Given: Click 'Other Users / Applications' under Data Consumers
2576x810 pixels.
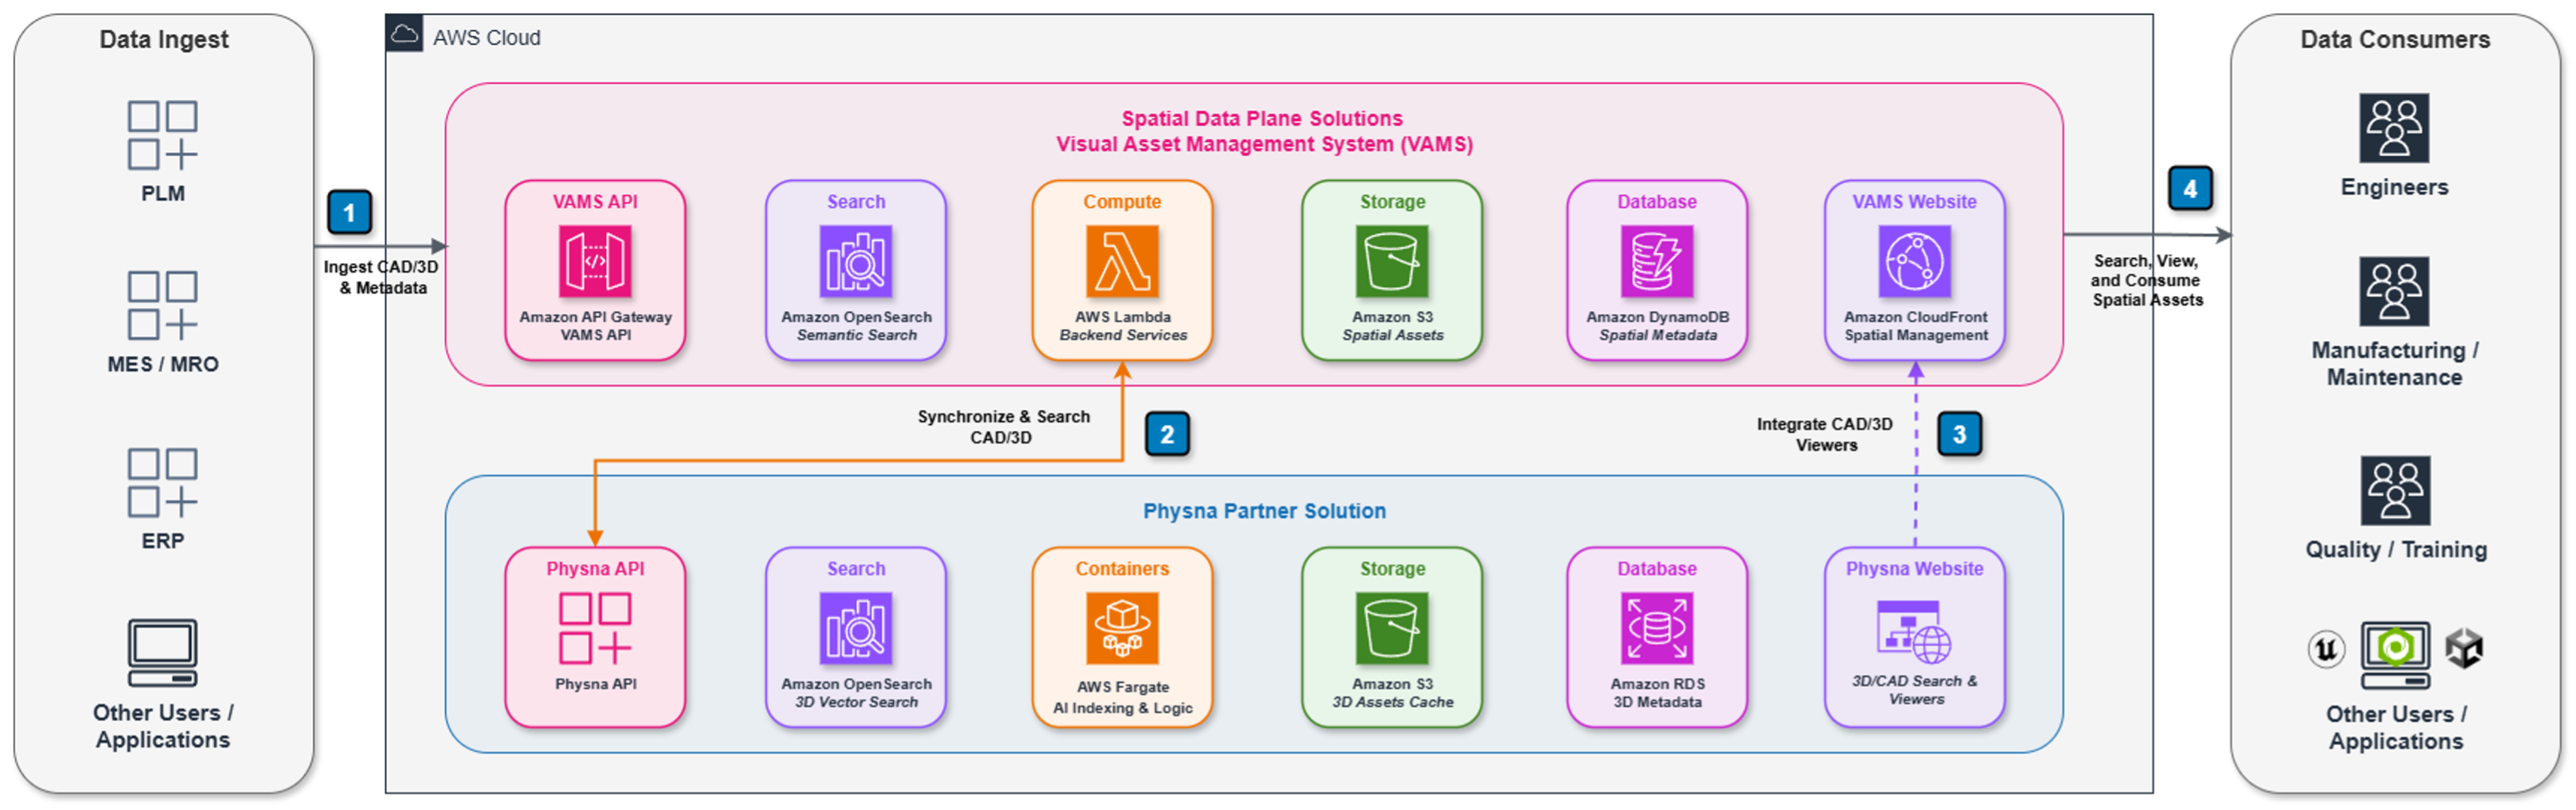Looking at the screenshot, I should (2395, 728).
